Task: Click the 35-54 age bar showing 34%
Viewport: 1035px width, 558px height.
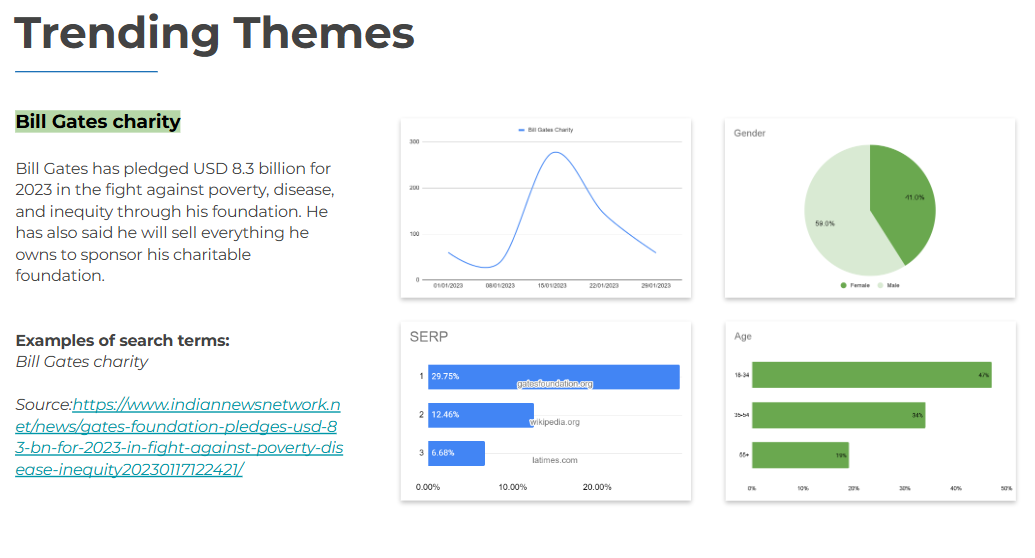Action: pyautogui.click(x=837, y=415)
